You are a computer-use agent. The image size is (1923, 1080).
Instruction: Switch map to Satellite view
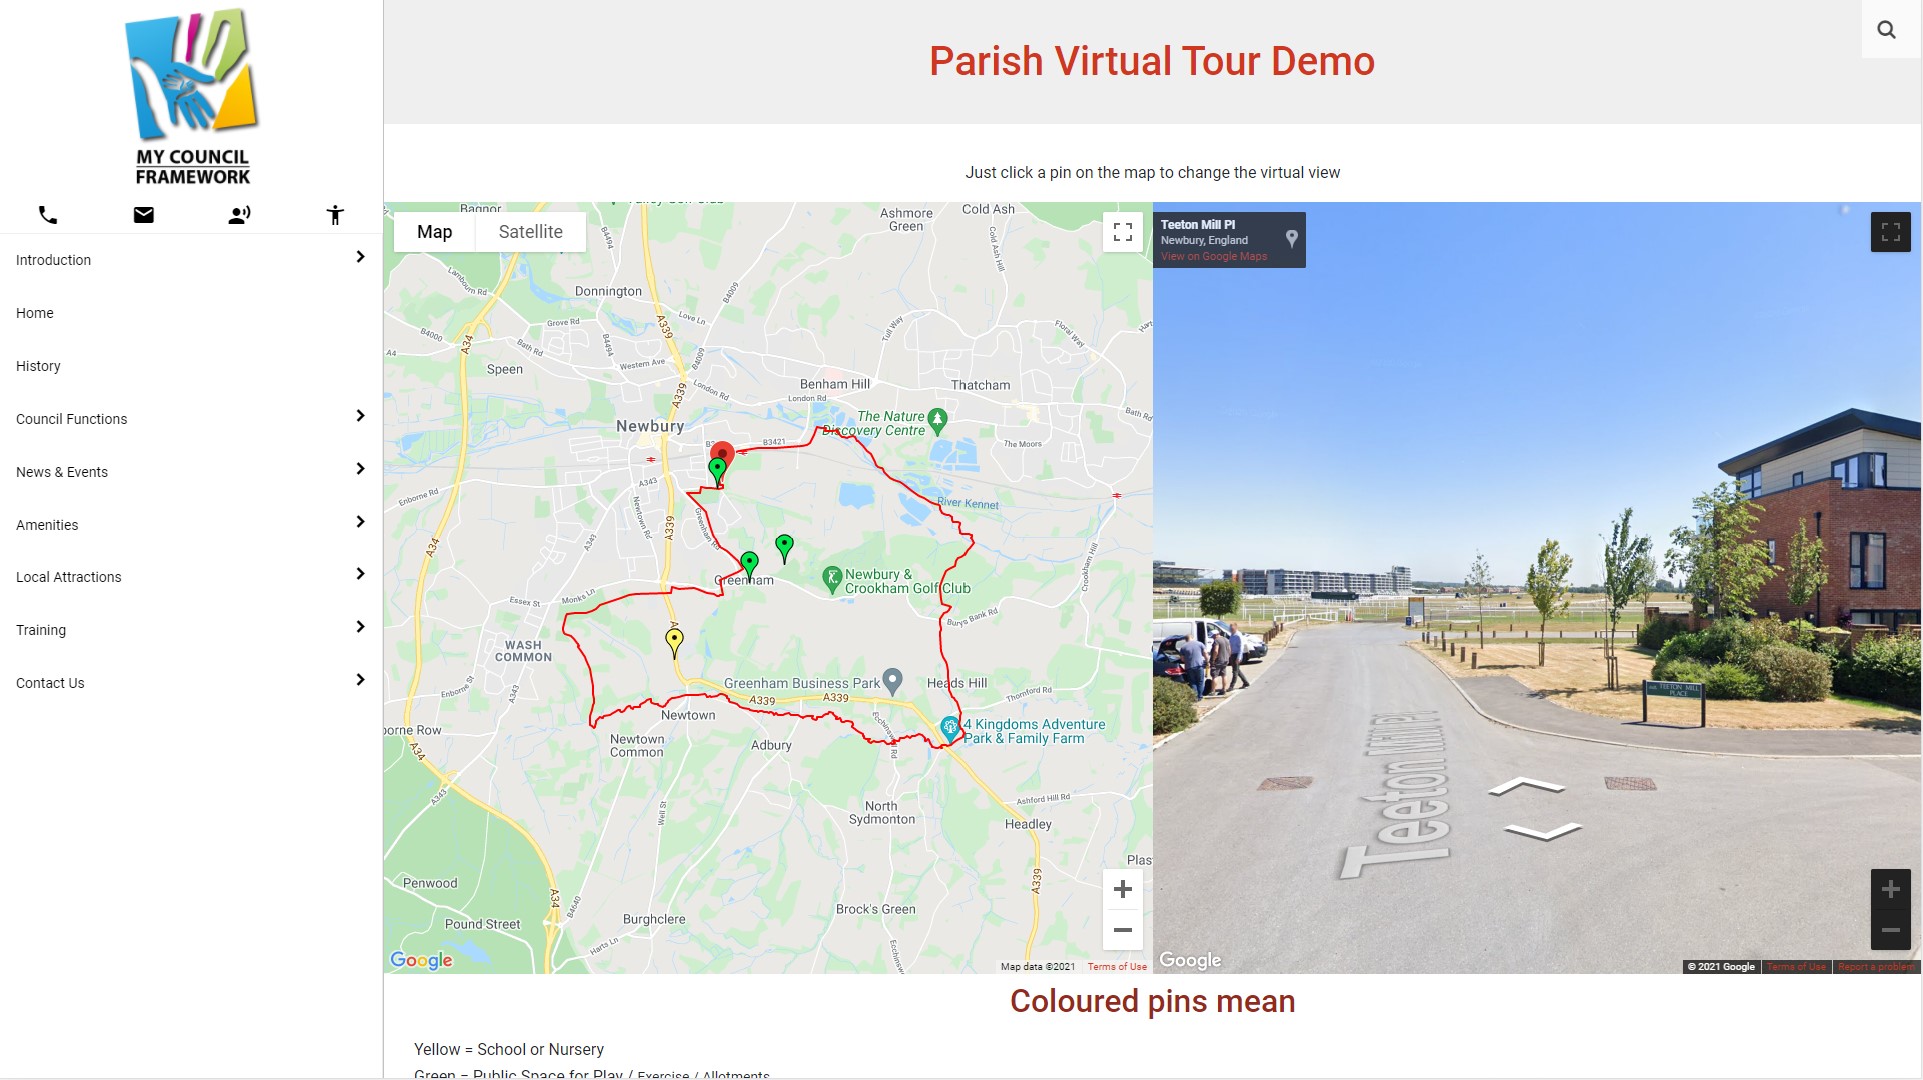coord(530,232)
